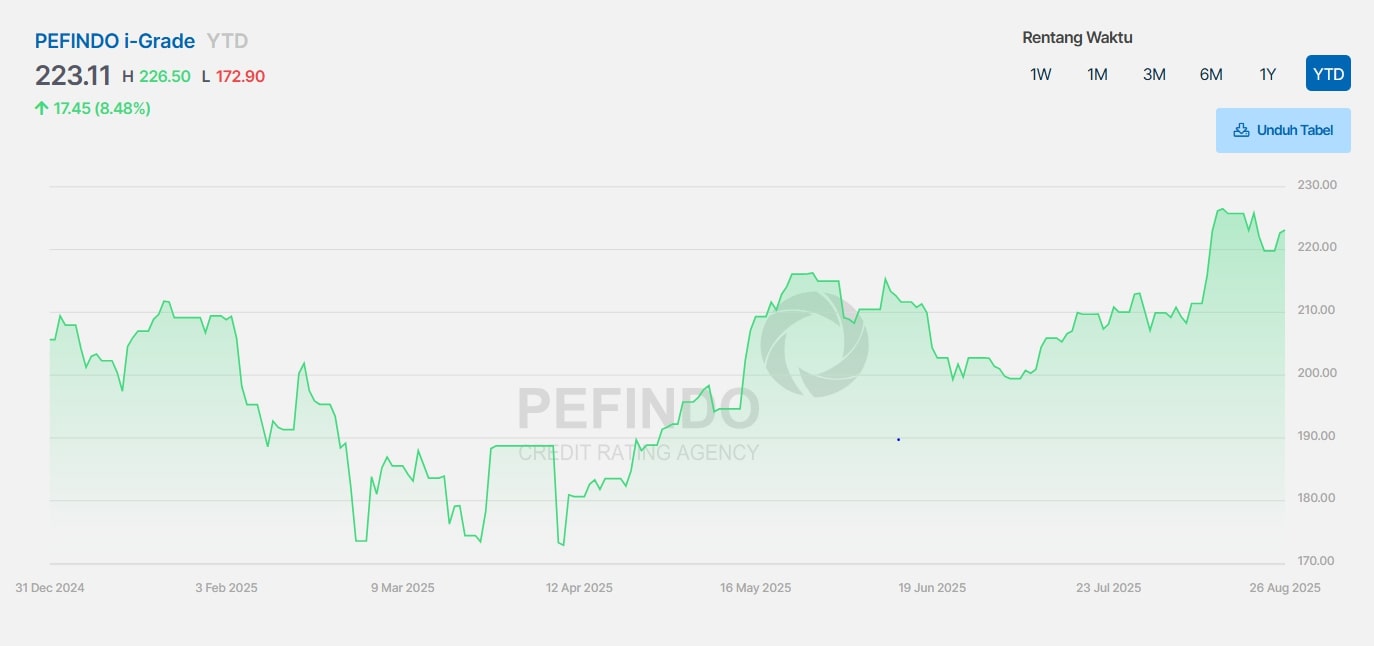Click the 9 Mar 2025 axis date
The height and width of the screenshot is (646, 1374).
(403, 588)
